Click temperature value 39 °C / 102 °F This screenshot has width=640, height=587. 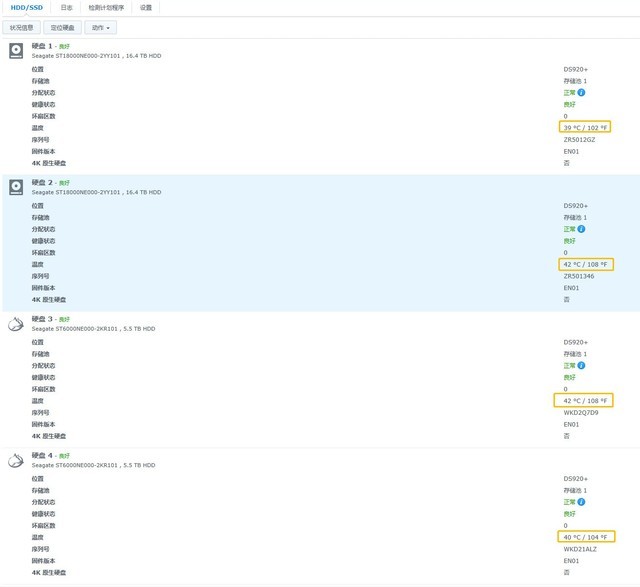click(x=585, y=128)
